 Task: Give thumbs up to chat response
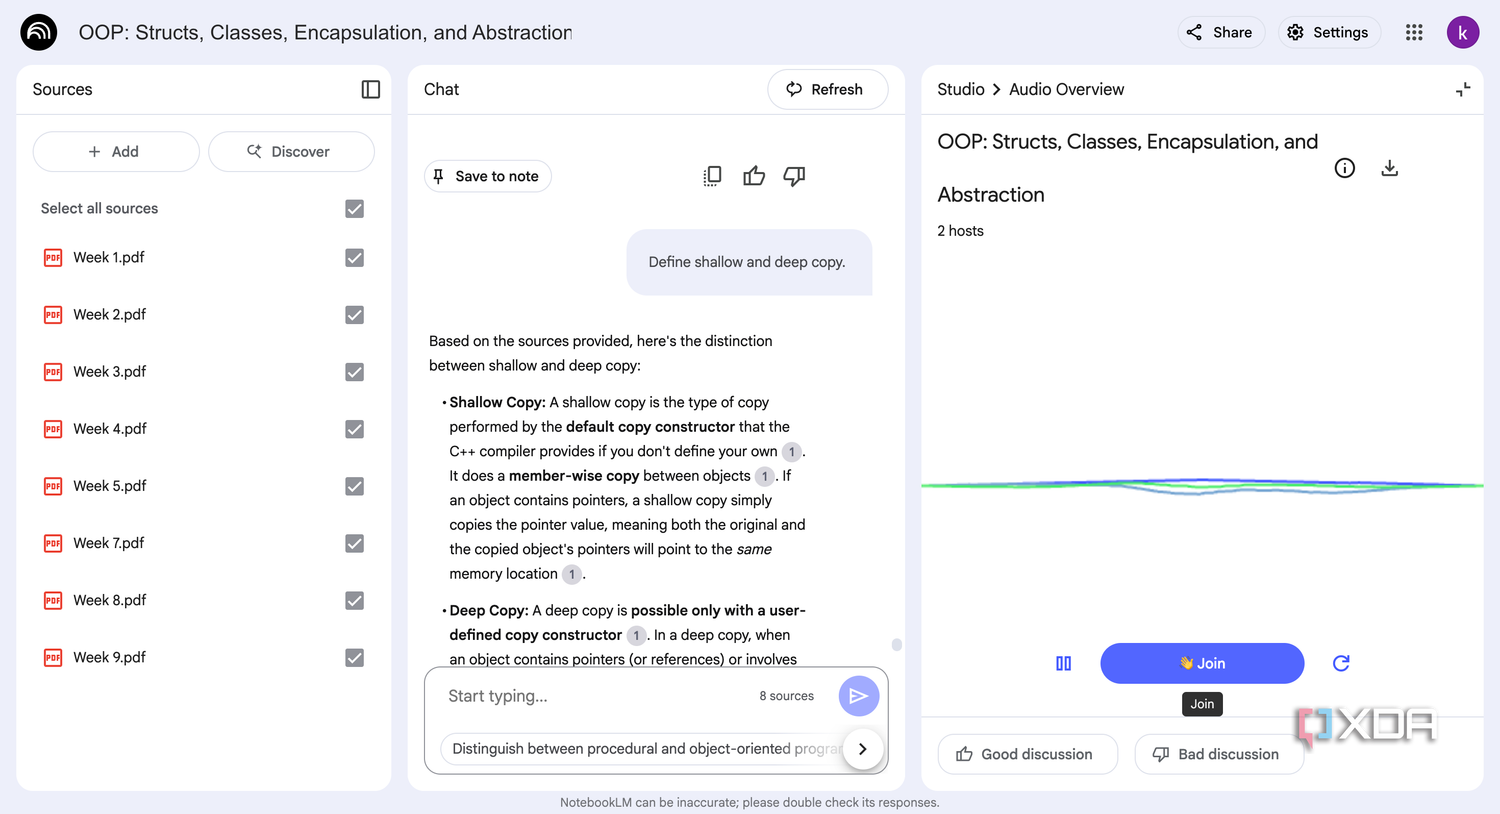click(x=754, y=176)
